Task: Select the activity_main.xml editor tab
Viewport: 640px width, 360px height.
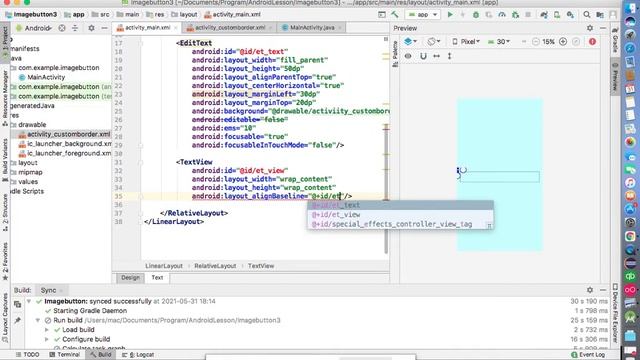Action: coord(147,28)
